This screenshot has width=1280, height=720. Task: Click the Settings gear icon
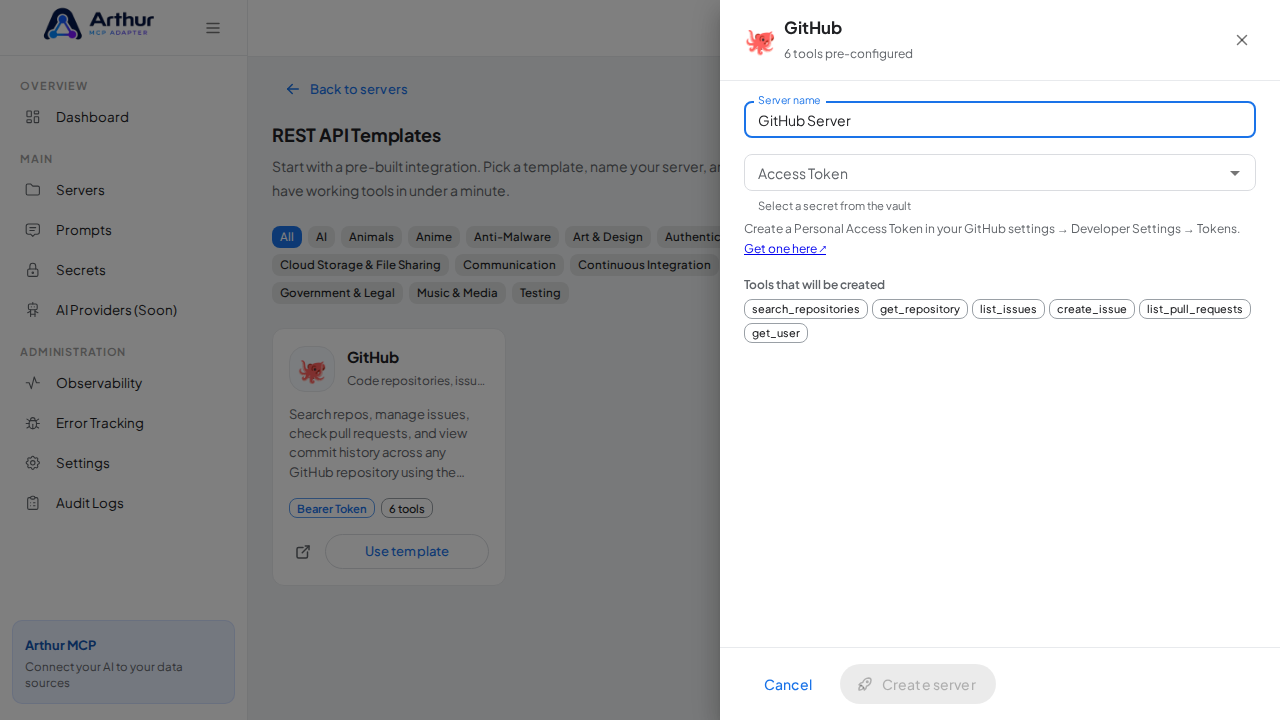[33, 463]
